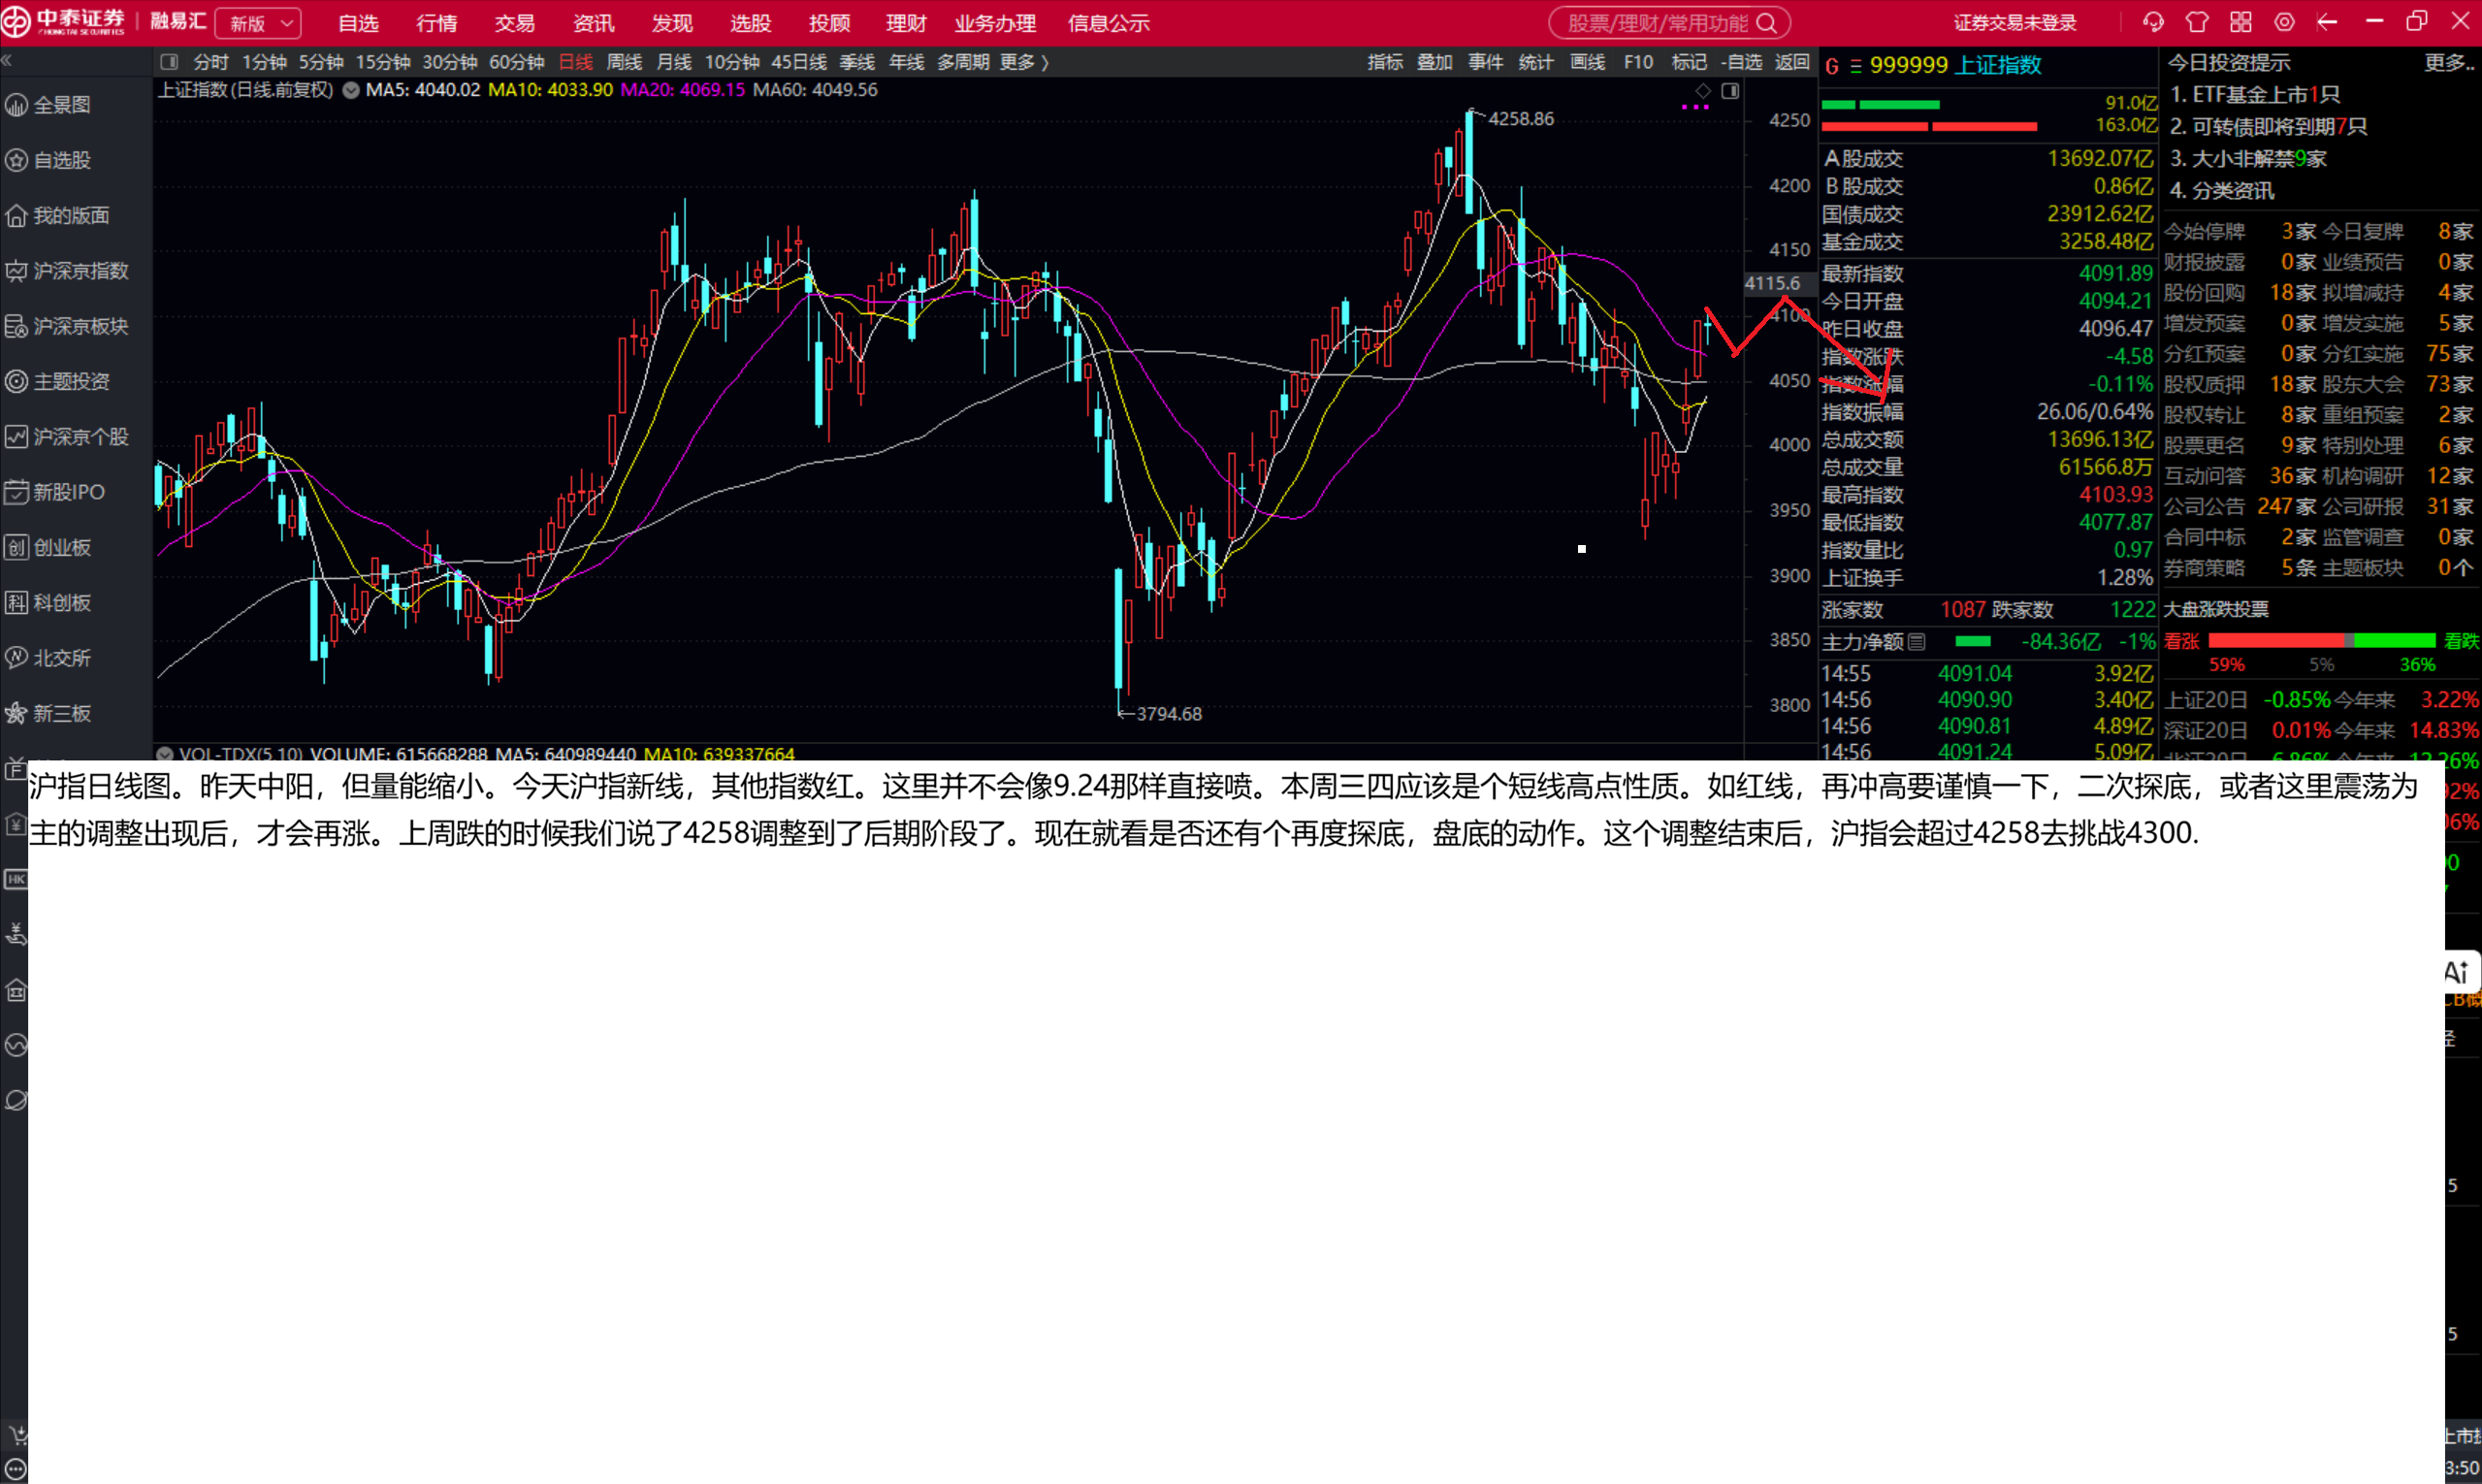Open the 行情 menu
This screenshot has height=1484, width=2482.
[x=436, y=23]
